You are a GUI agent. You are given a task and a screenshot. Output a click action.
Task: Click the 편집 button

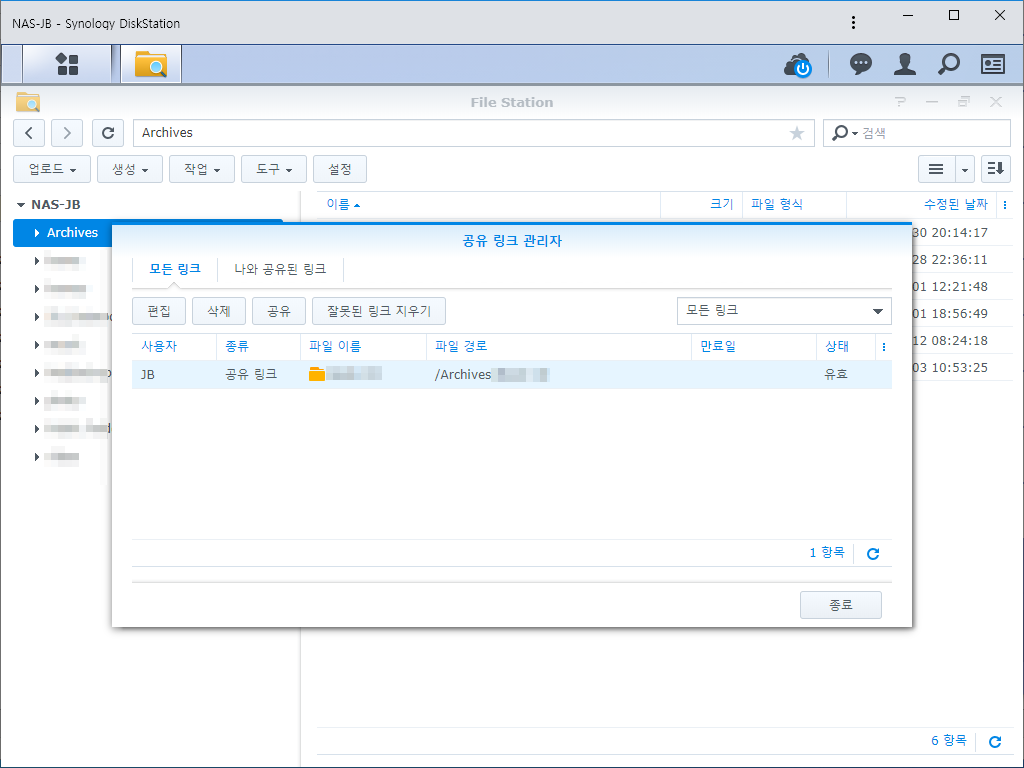click(x=159, y=311)
